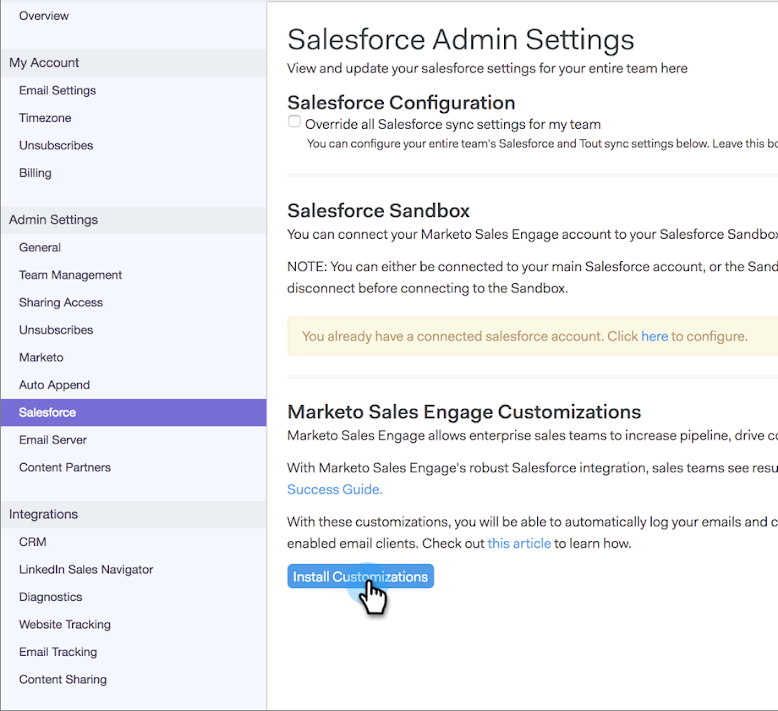The height and width of the screenshot is (711, 778).
Task: Open Website Tracking integration settings
Action: click(65, 625)
